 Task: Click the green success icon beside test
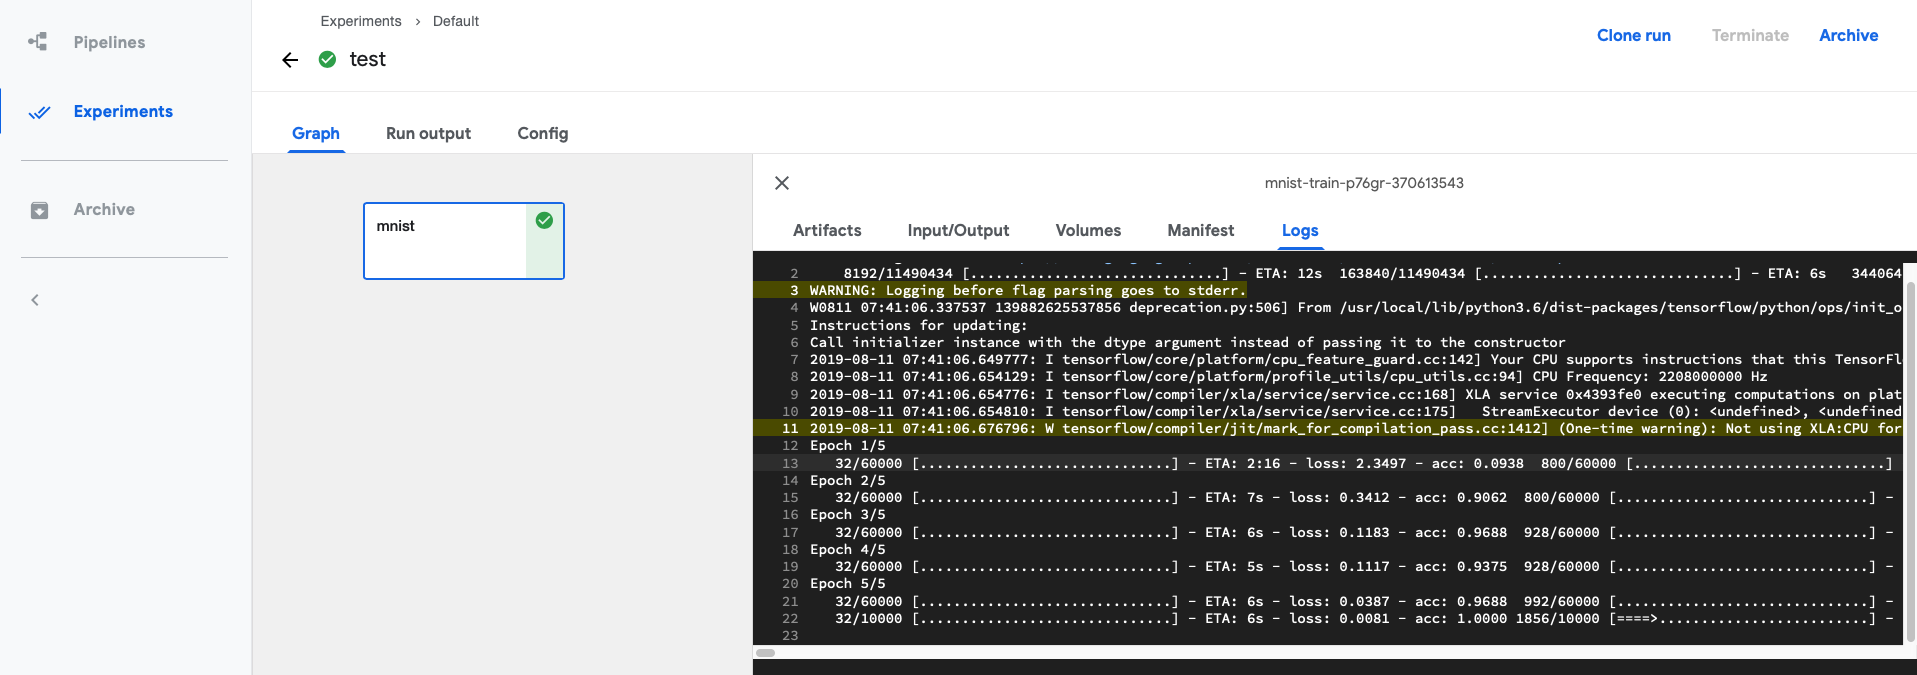[327, 60]
